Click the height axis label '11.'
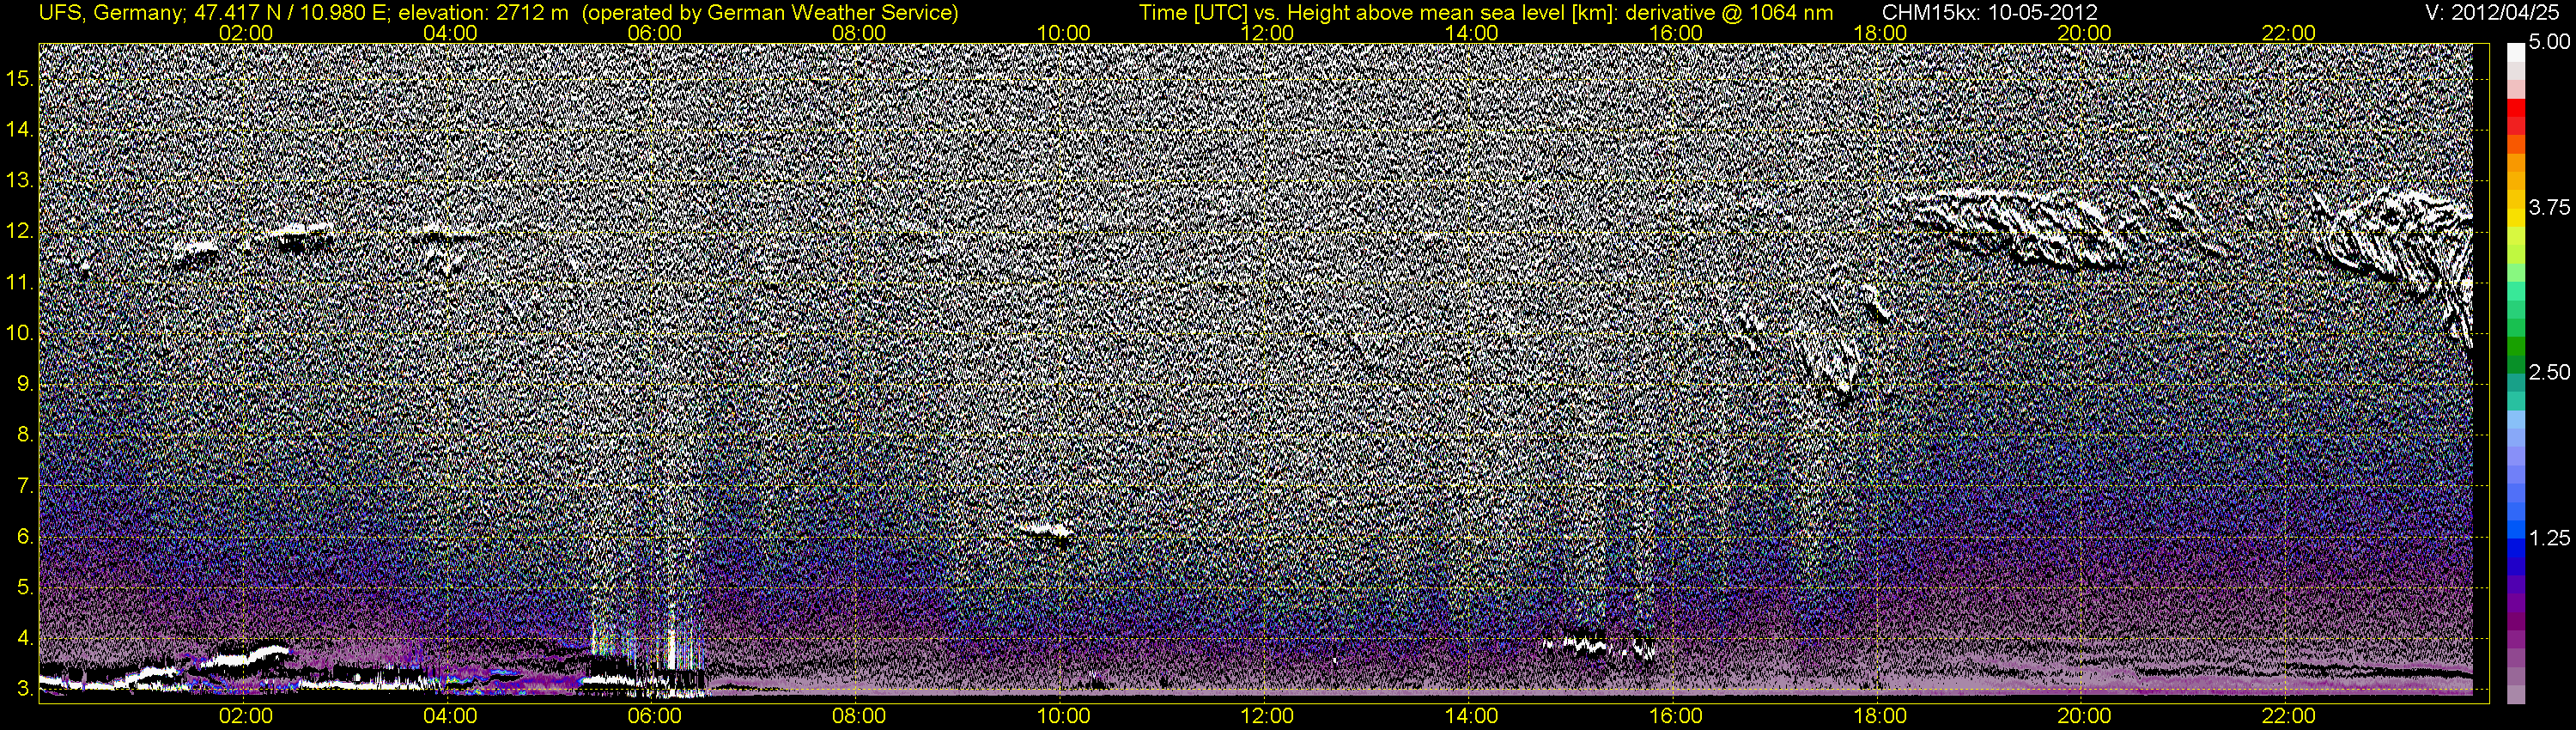 pos(20,283)
